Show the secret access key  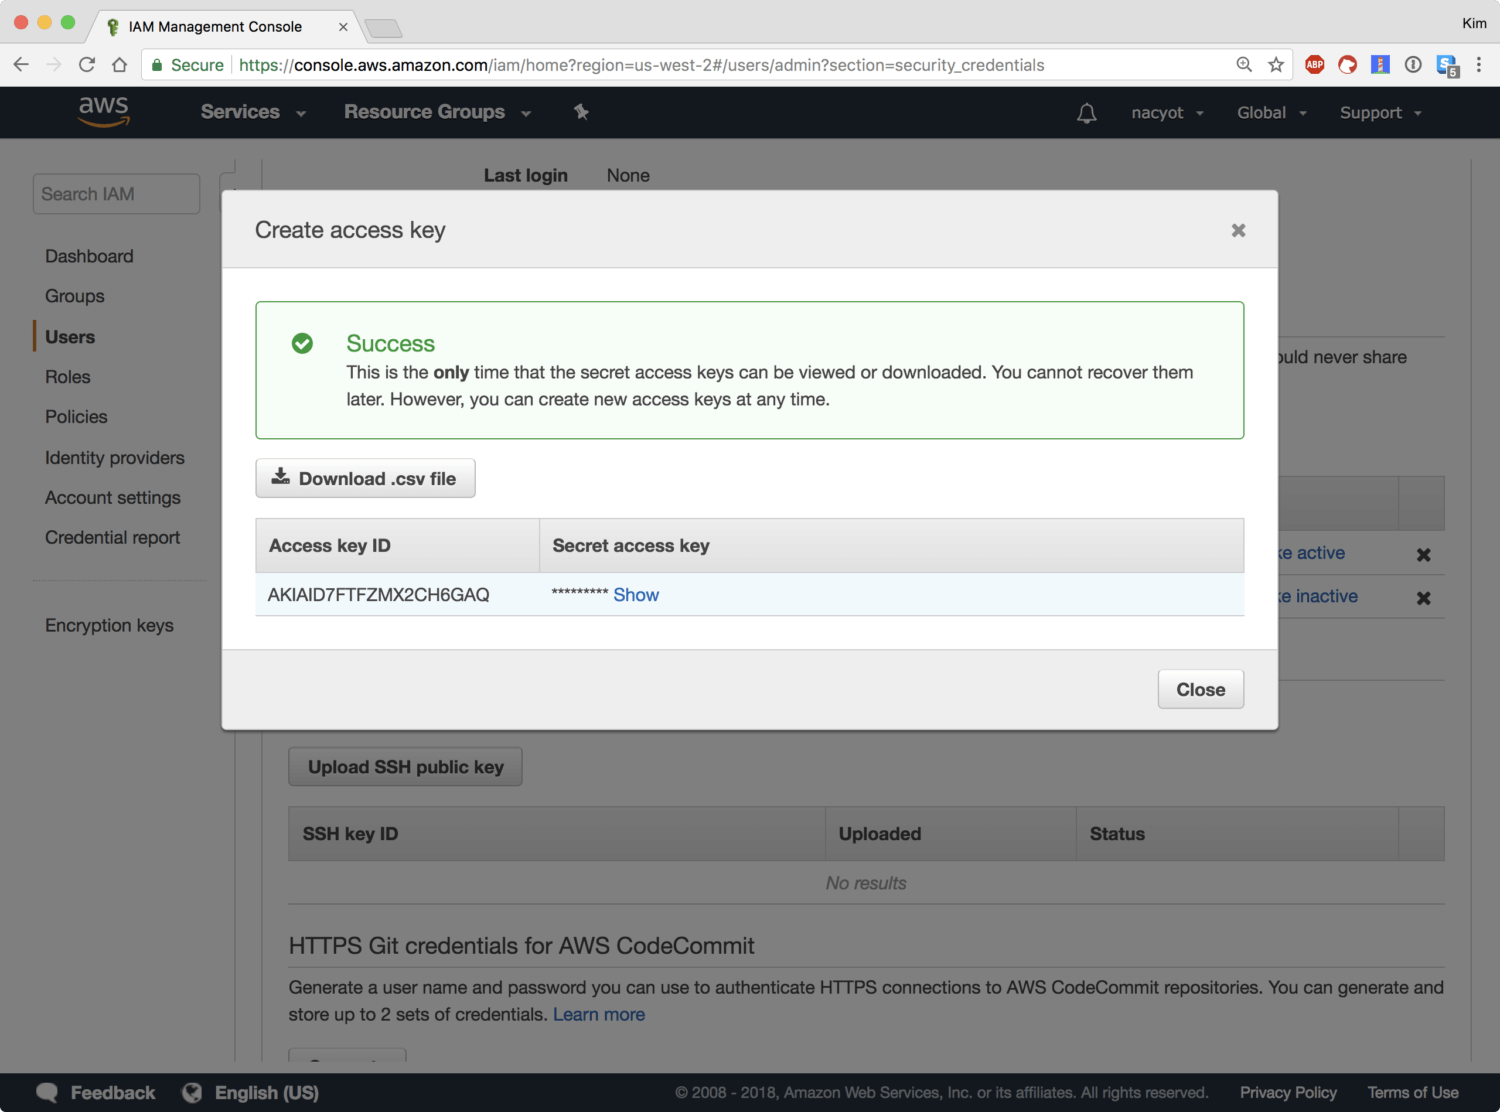tap(636, 595)
